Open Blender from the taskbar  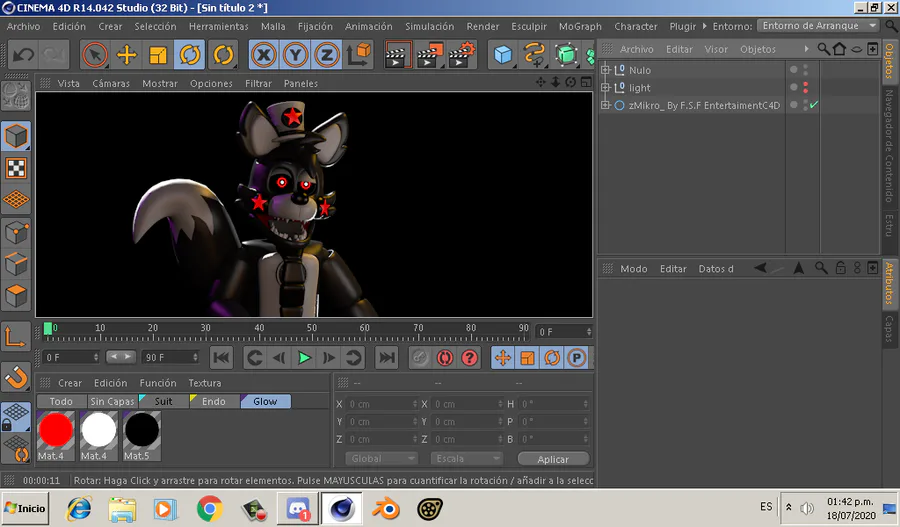click(386, 509)
